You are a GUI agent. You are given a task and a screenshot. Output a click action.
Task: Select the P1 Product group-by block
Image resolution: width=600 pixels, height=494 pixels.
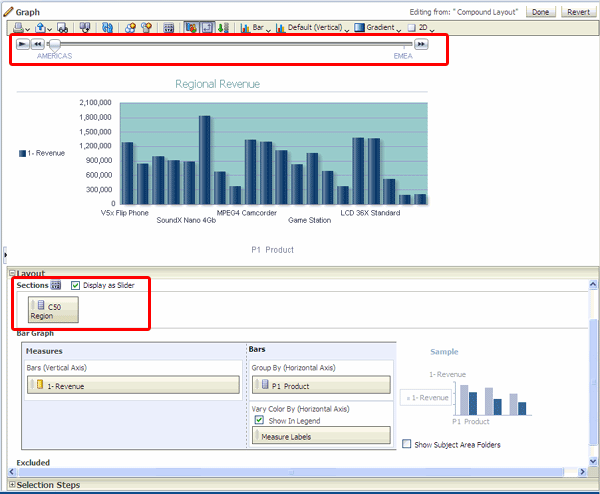(321, 385)
